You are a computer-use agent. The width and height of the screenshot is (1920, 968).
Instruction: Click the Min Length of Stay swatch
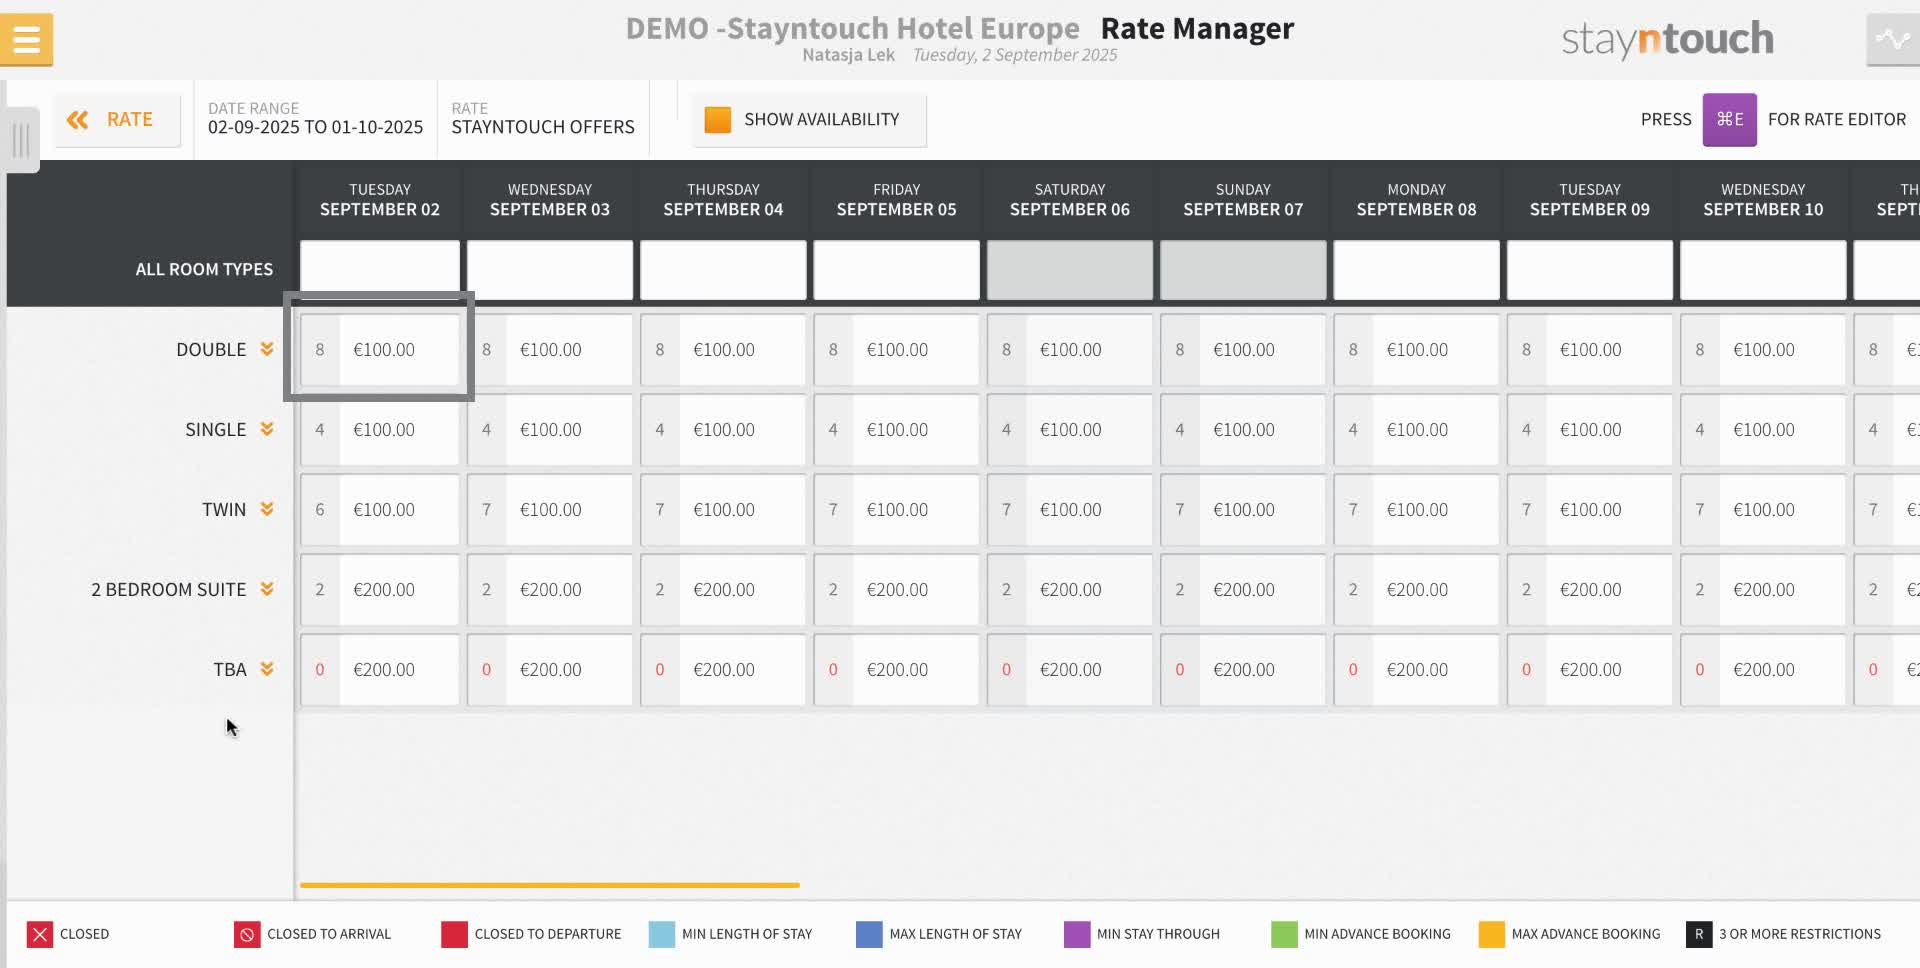[x=661, y=934]
